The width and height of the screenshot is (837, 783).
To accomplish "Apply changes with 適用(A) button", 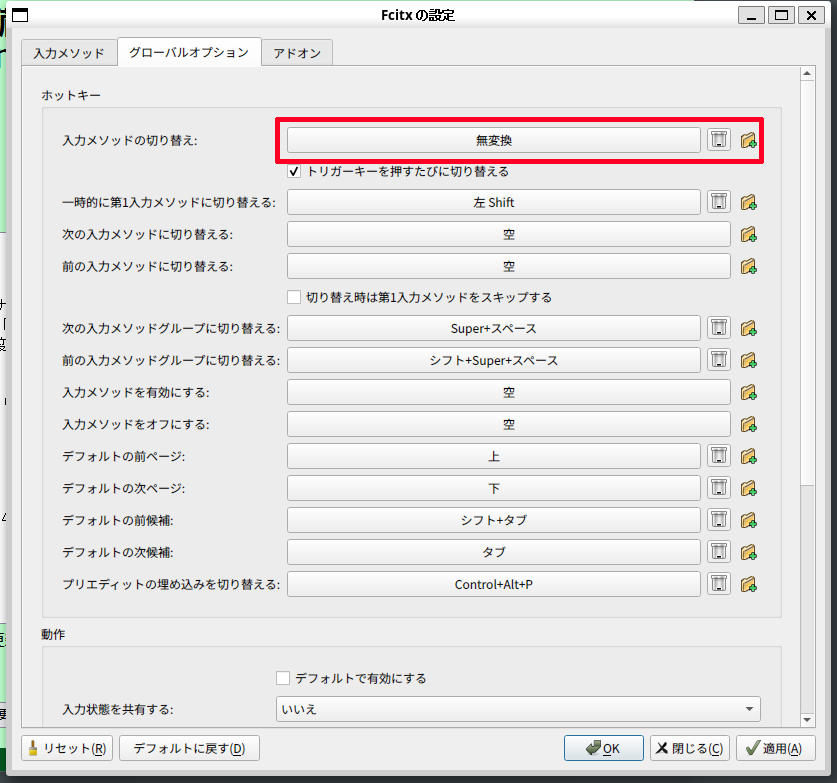I will [x=776, y=748].
